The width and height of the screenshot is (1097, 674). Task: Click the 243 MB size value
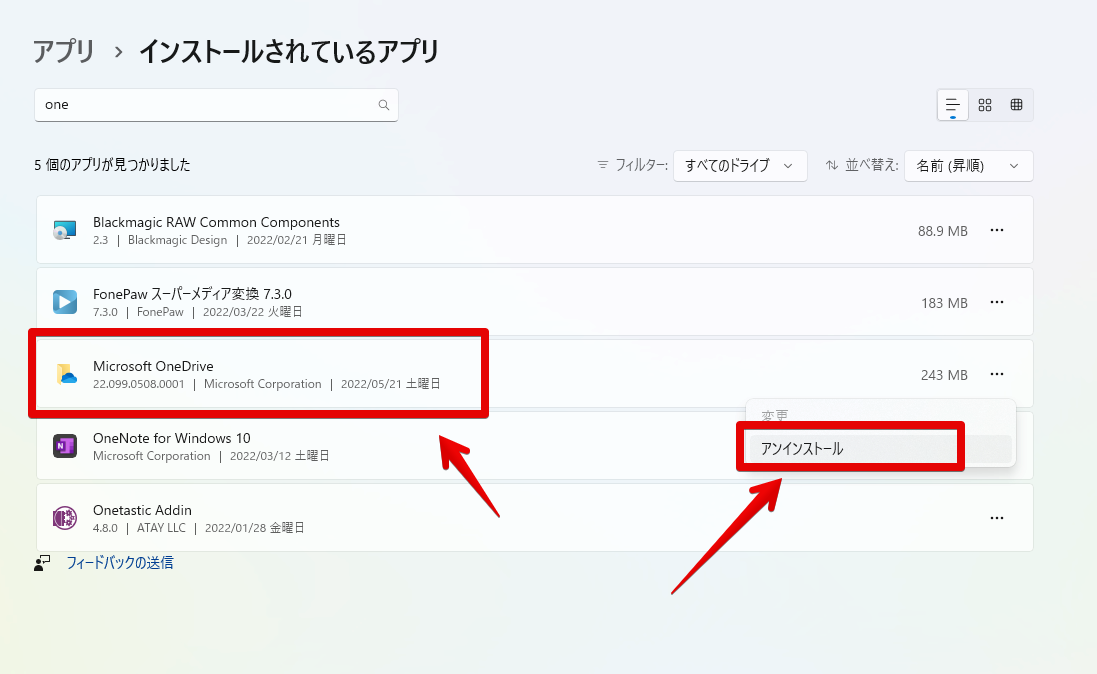click(x=944, y=375)
